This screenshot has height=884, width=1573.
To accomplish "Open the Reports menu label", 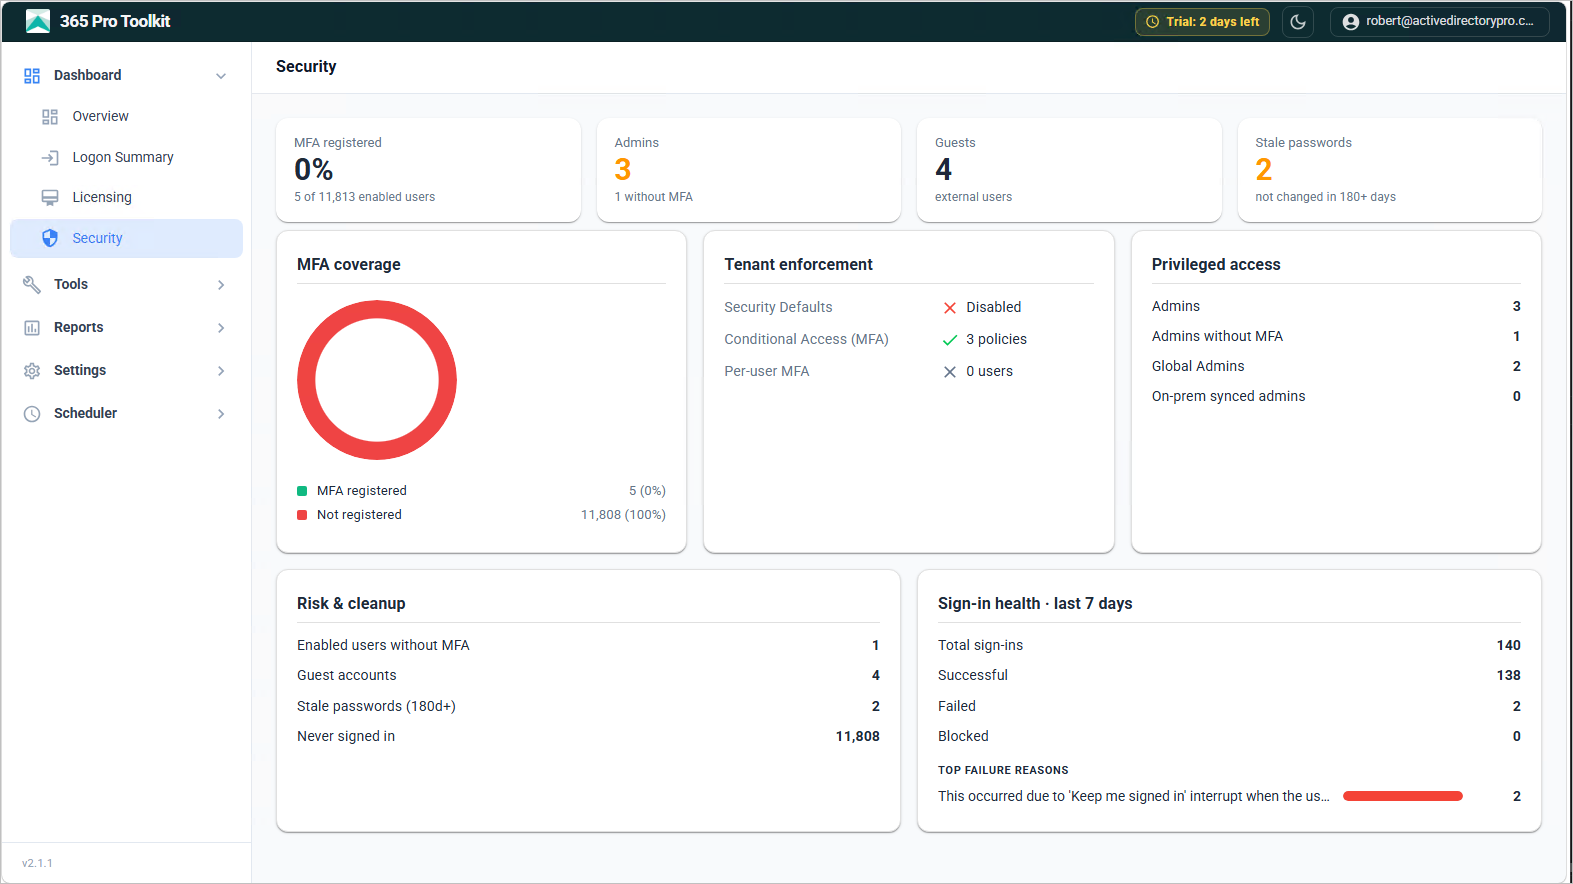I will (x=79, y=328).
